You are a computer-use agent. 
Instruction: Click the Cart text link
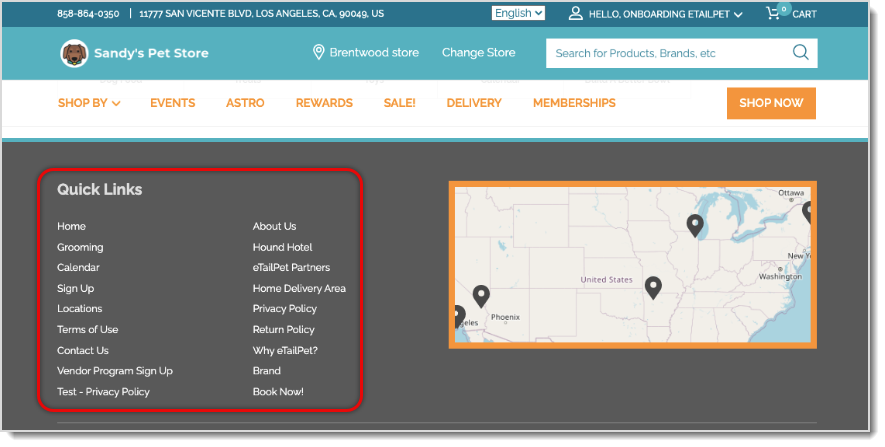tap(804, 14)
